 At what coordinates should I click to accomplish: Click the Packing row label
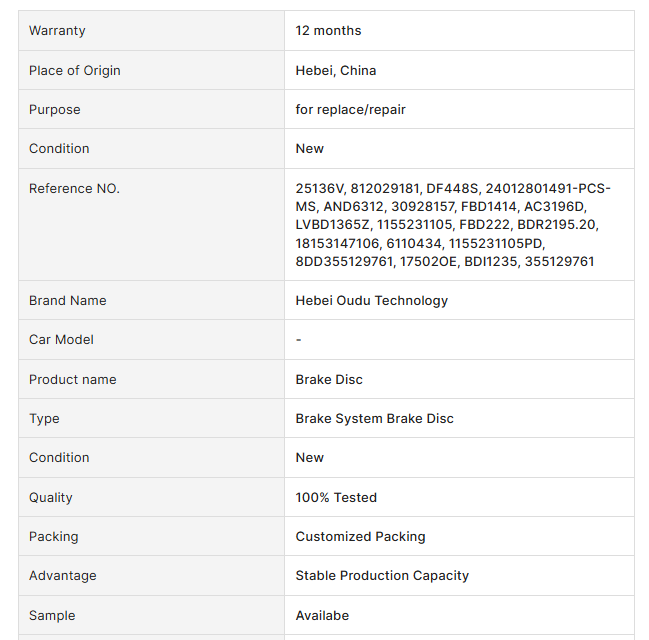click(54, 536)
